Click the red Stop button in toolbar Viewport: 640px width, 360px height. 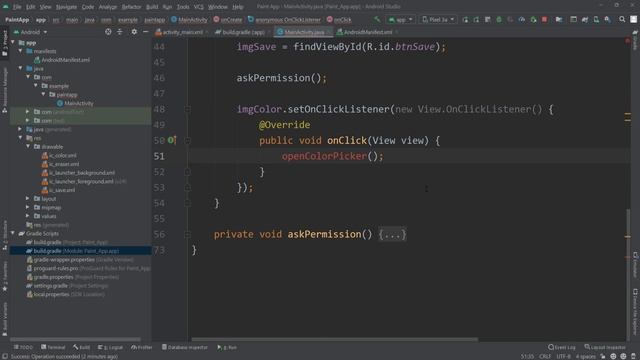[544, 19]
